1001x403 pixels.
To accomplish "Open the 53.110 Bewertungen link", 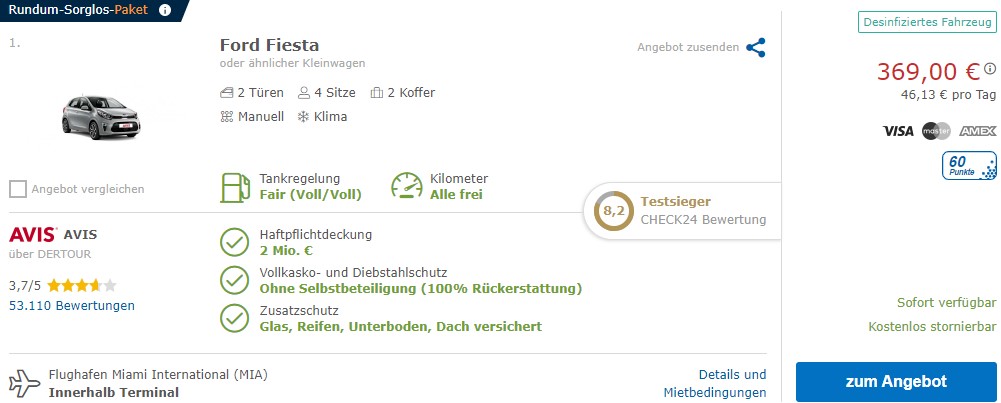I will click(x=72, y=305).
